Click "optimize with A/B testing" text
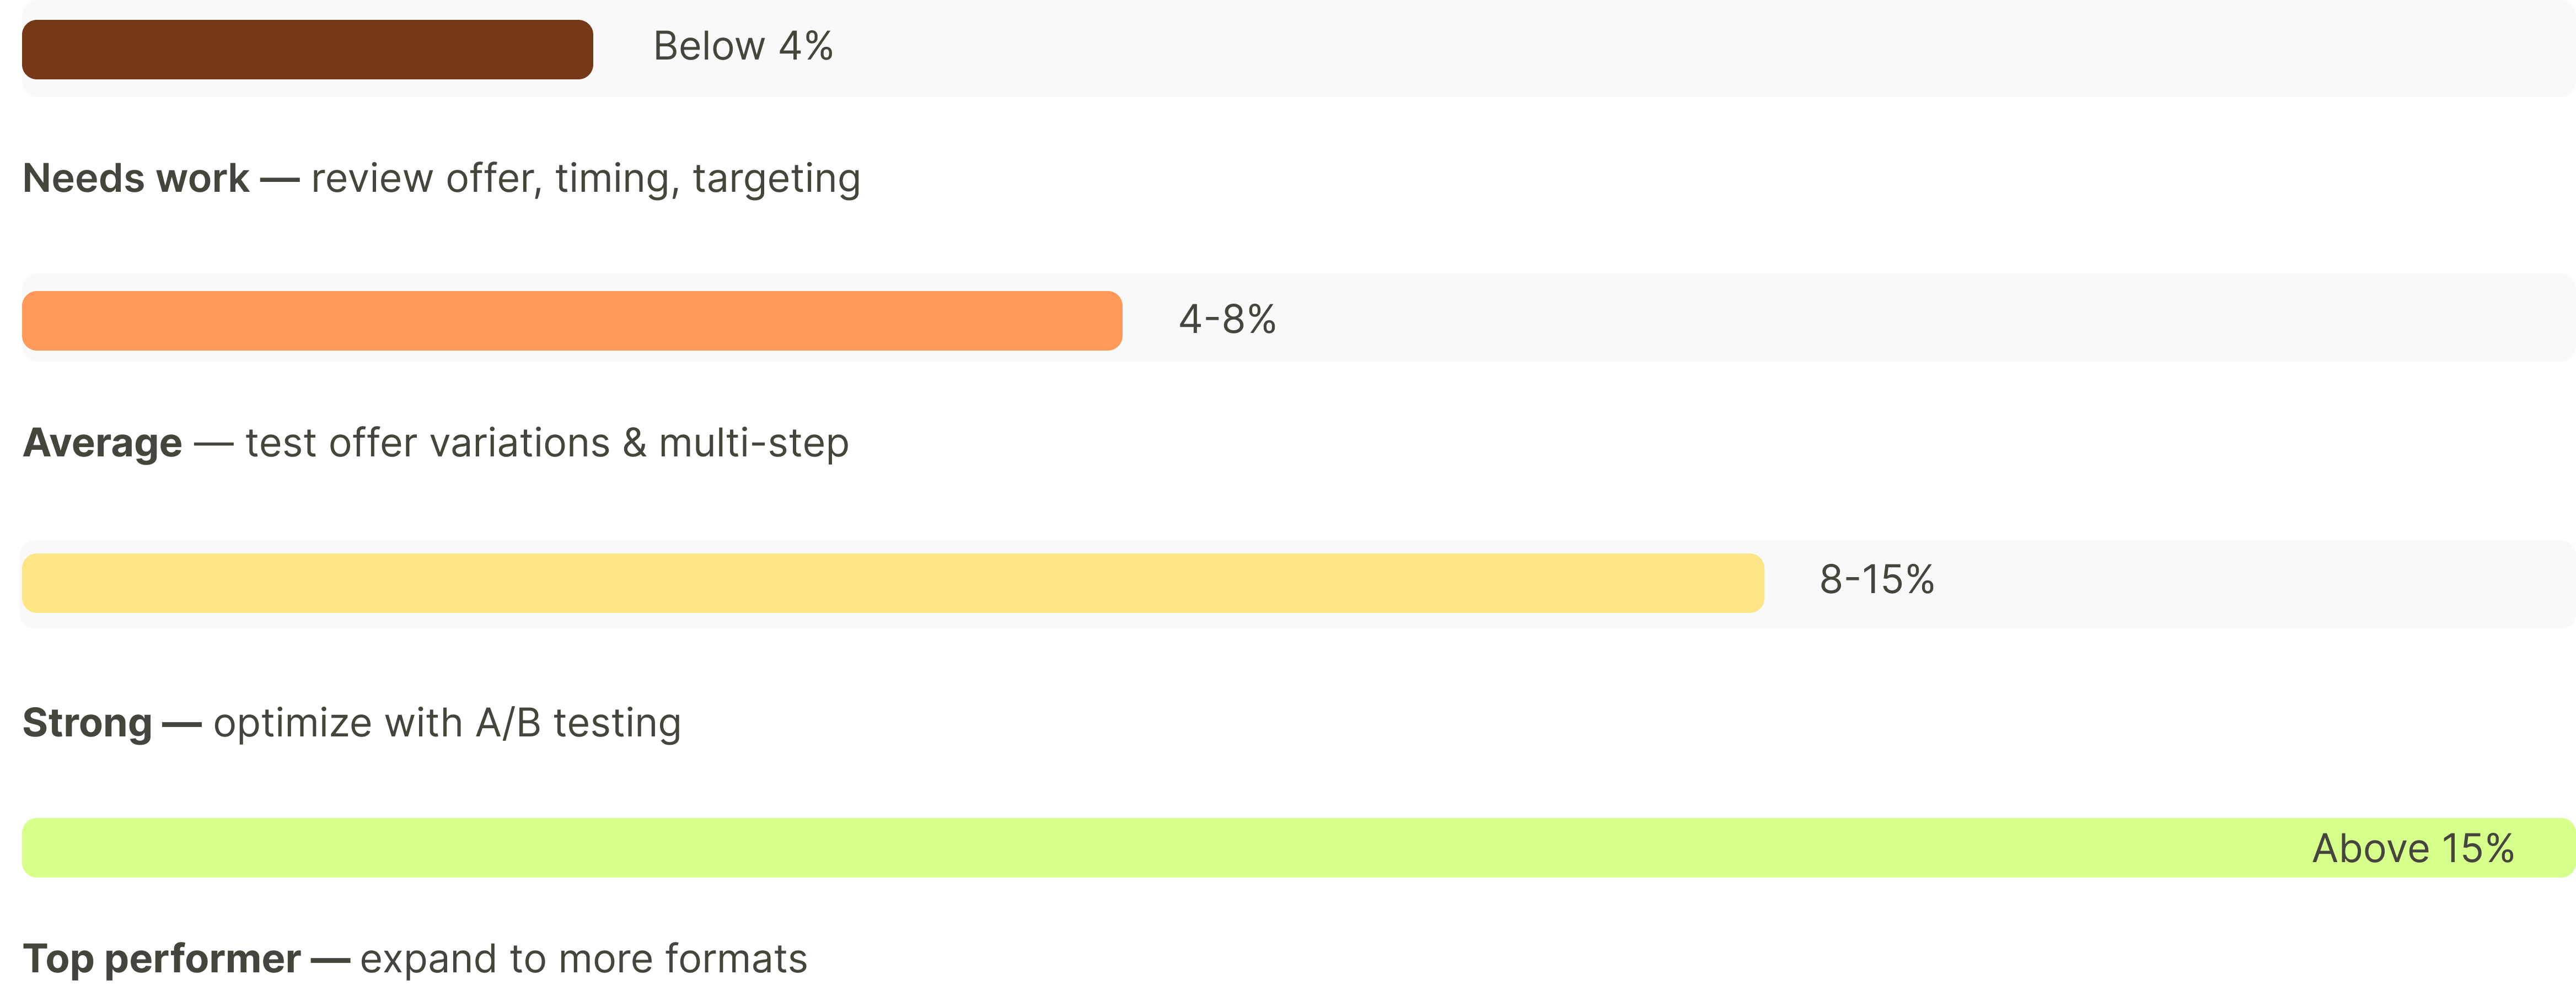This screenshot has height=1001, width=2576. coord(447,723)
